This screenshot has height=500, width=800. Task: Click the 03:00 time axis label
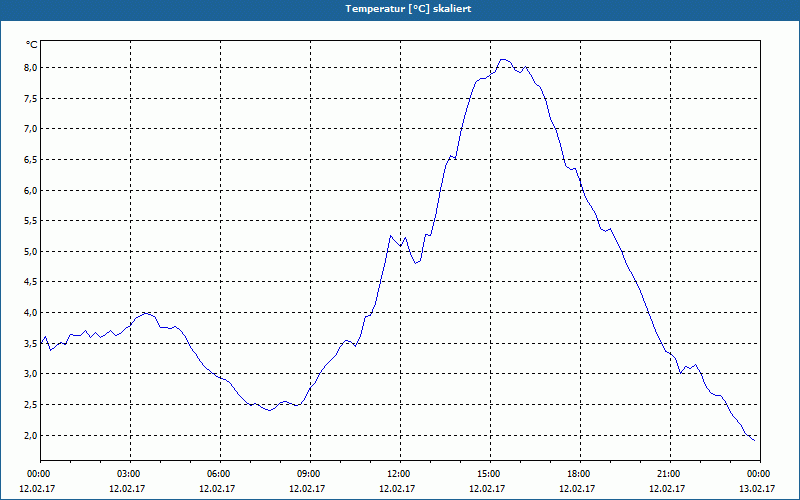[x=131, y=474]
